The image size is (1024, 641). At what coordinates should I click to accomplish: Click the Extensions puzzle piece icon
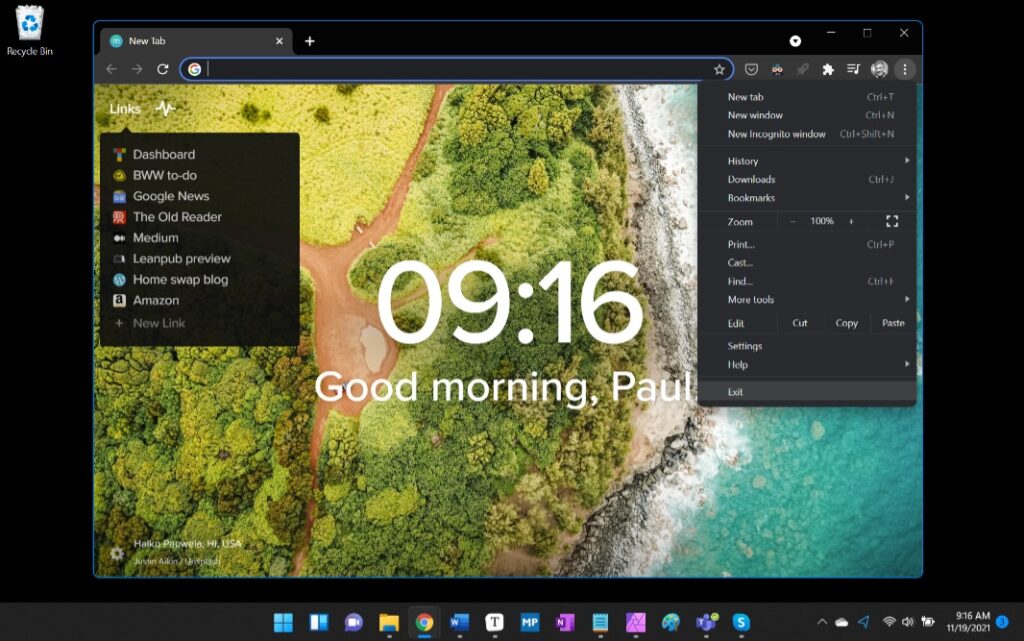click(x=829, y=69)
